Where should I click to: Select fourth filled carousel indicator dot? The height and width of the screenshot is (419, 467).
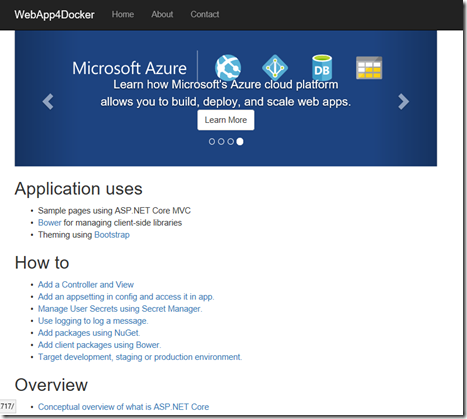(x=240, y=142)
